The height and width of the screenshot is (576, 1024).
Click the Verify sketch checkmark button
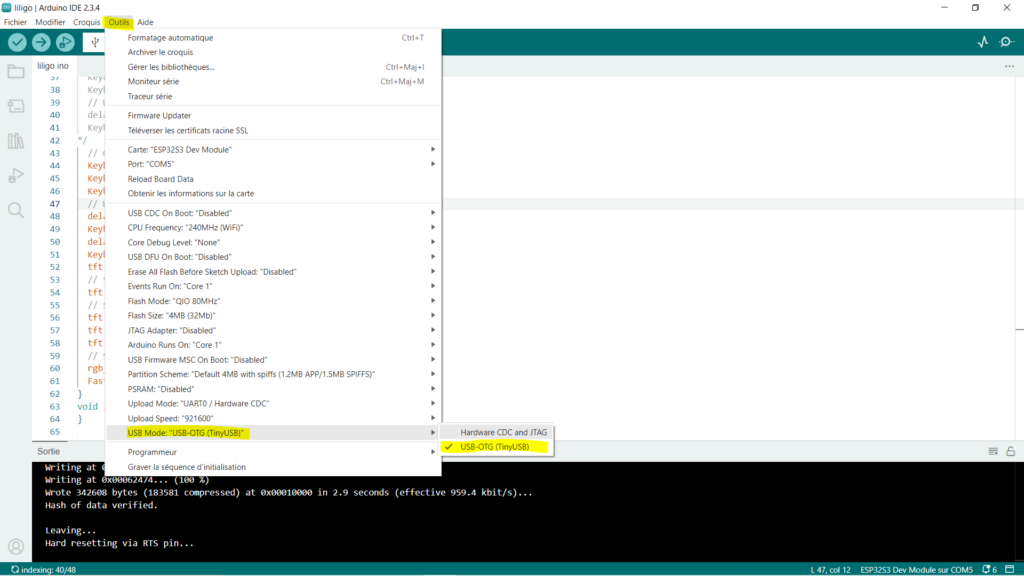[x=17, y=42]
